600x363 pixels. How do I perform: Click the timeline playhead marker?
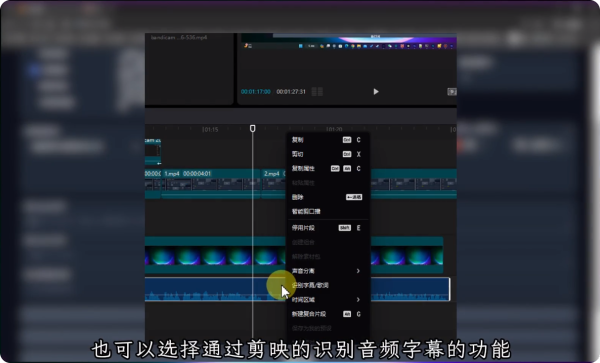pos(253,128)
